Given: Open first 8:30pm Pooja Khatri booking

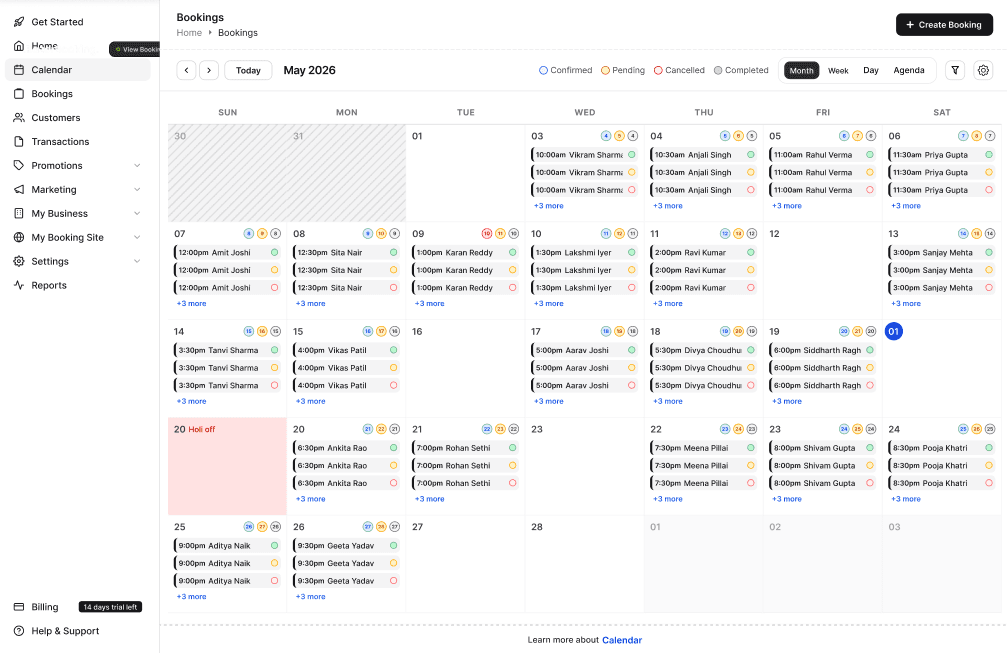Looking at the screenshot, I should tap(941, 448).
